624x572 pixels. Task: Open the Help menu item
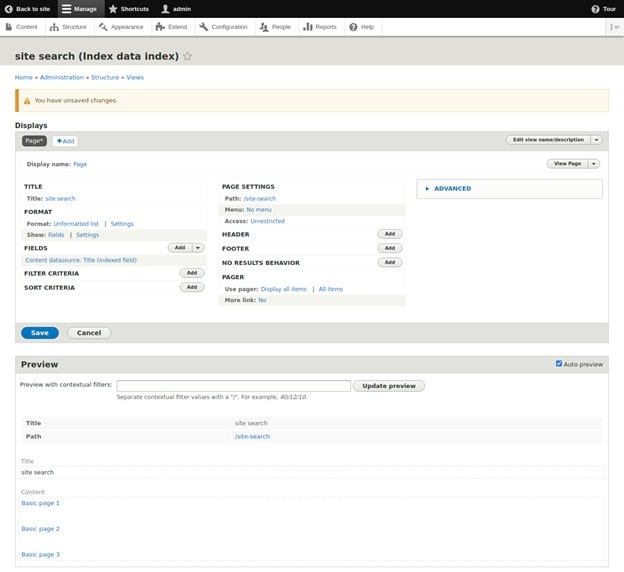tap(353, 27)
